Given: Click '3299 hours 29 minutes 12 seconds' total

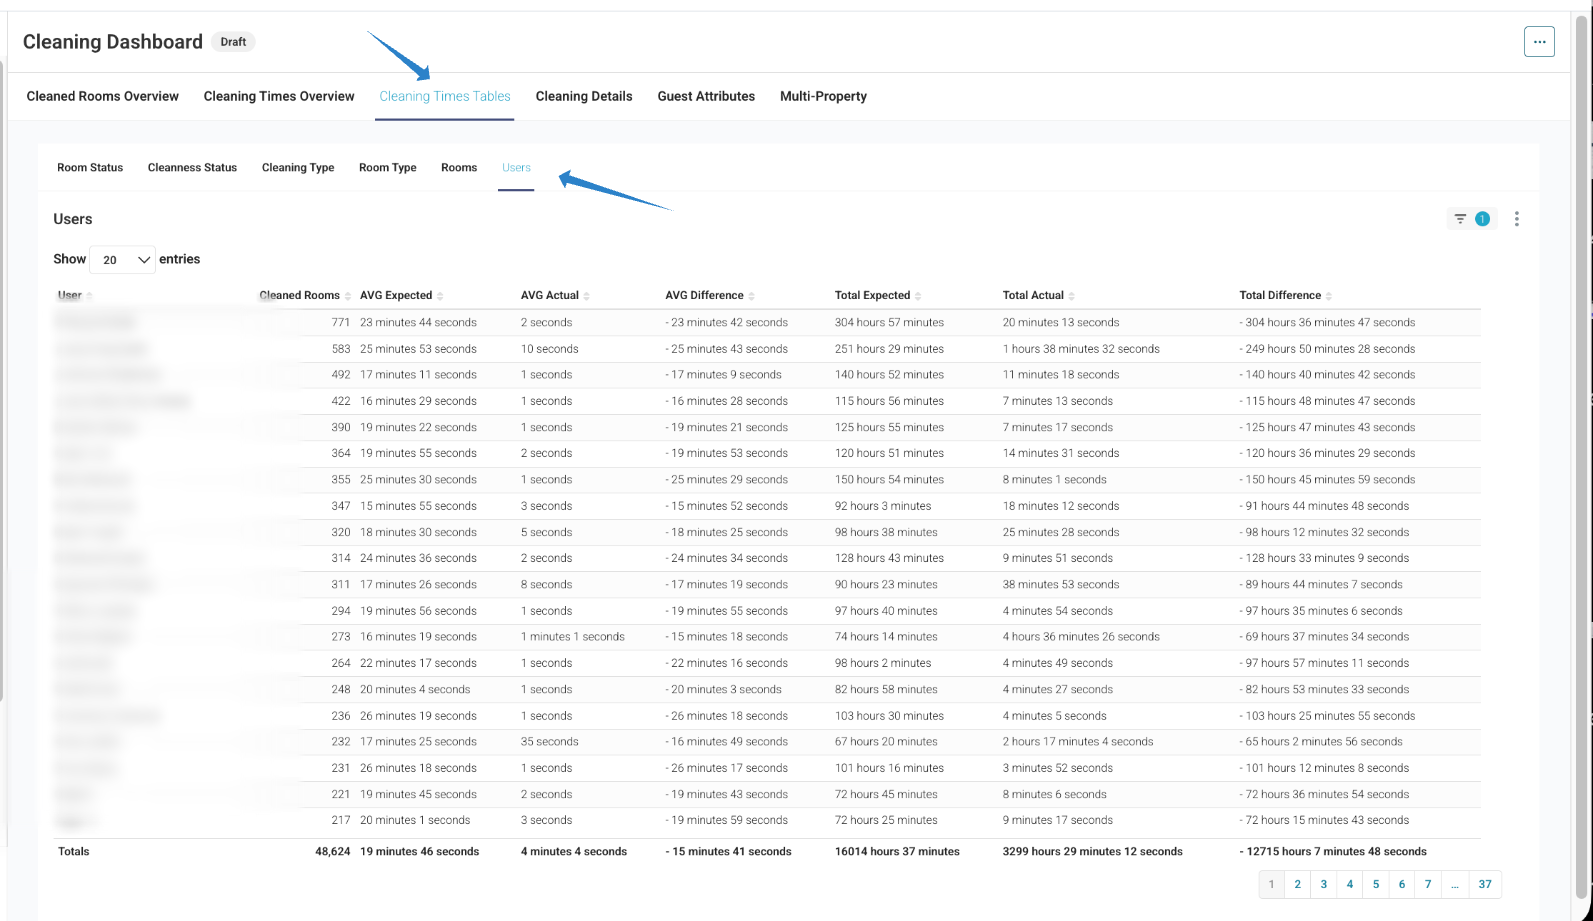Looking at the screenshot, I should tap(1093, 852).
